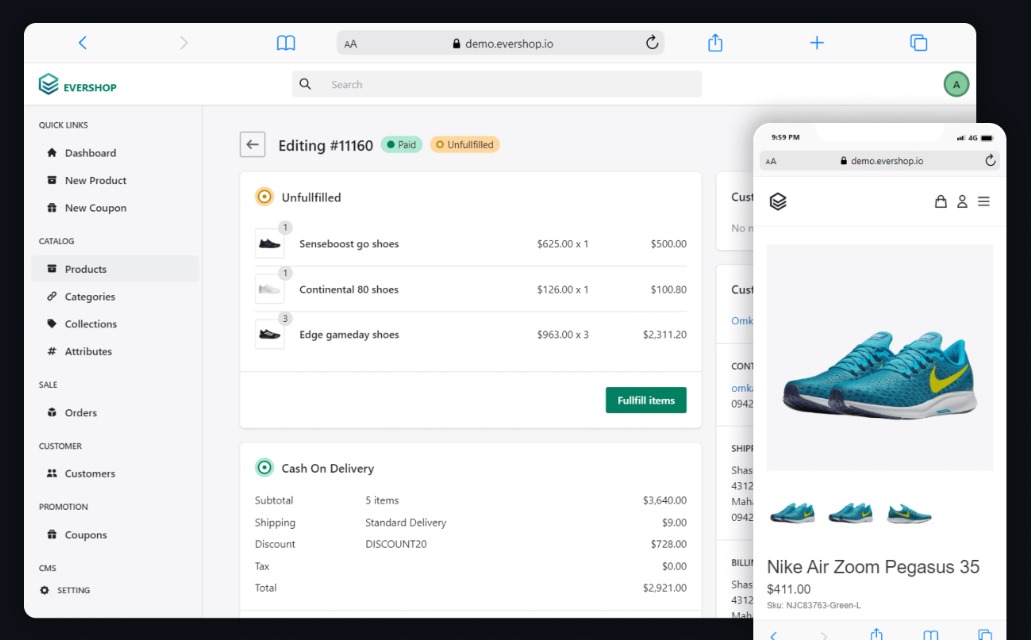
Task: Click the Customers people icon
Action: 52,473
